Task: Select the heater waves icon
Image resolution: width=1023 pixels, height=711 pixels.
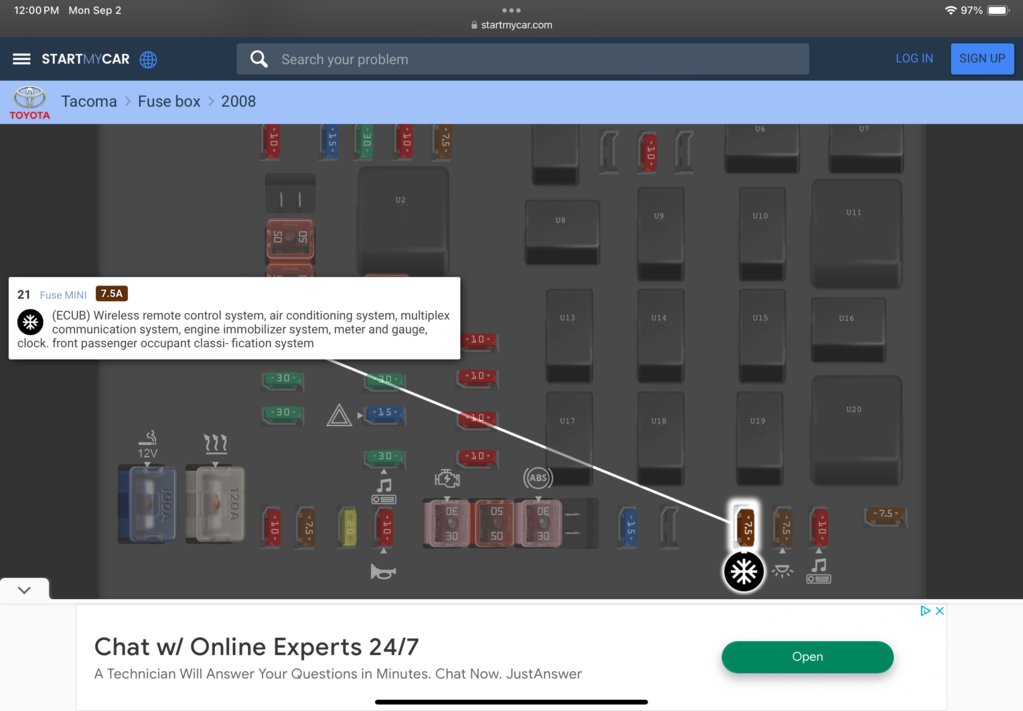Action: (x=215, y=444)
